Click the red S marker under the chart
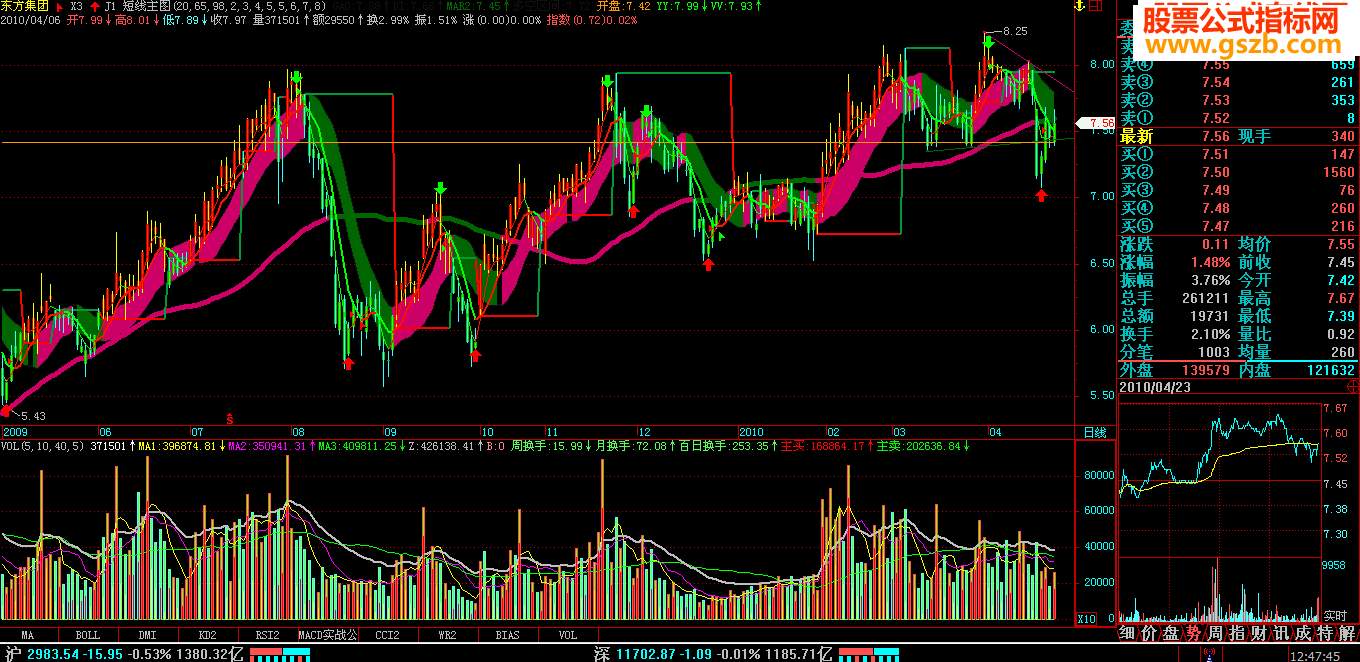This screenshot has height=662, width=1360. (229, 419)
